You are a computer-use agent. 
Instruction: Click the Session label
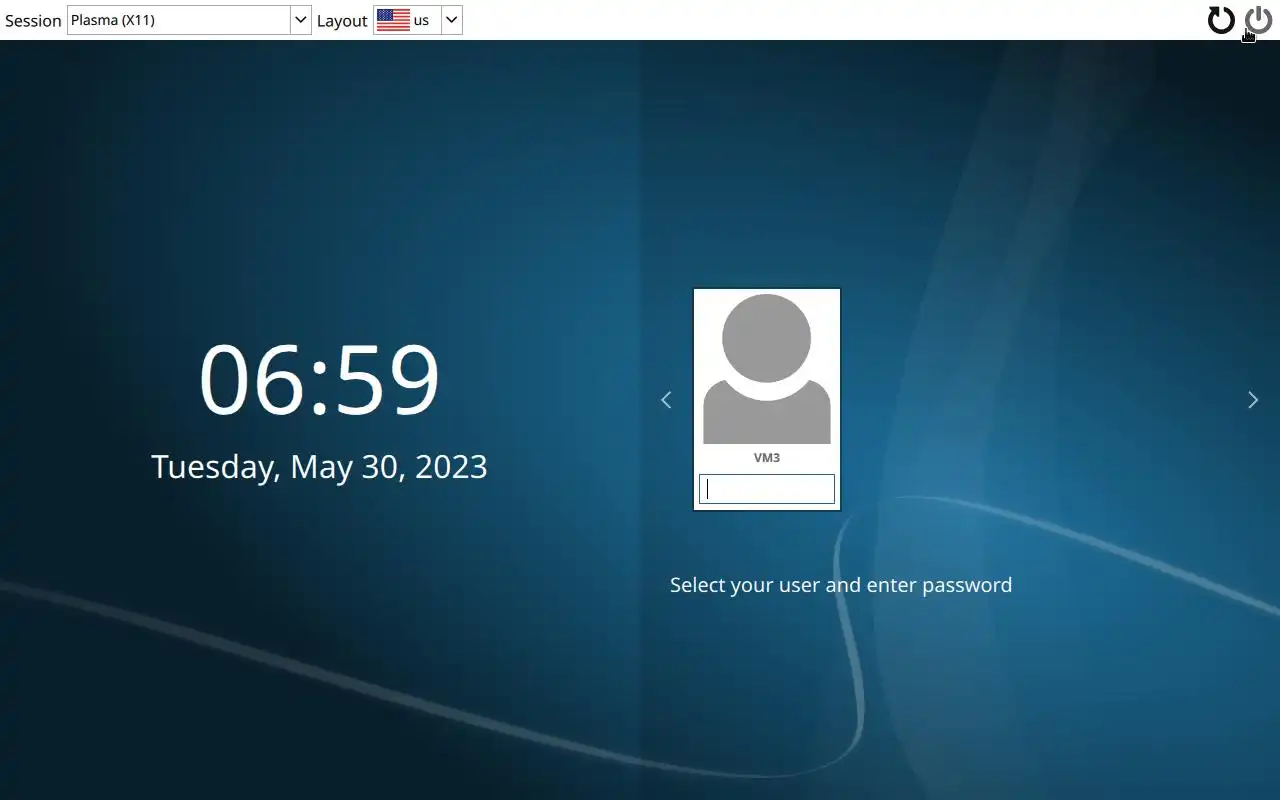point(33,21)
